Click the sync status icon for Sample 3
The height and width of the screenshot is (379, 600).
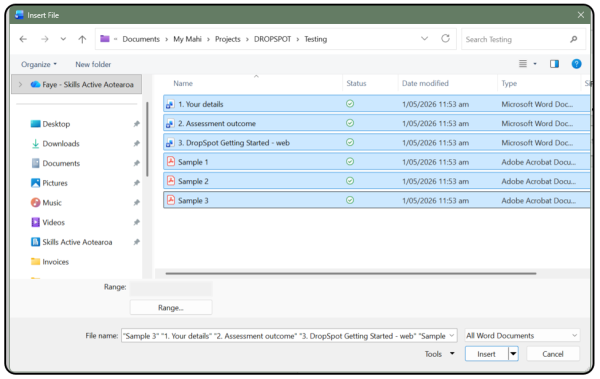click(350, 200)
